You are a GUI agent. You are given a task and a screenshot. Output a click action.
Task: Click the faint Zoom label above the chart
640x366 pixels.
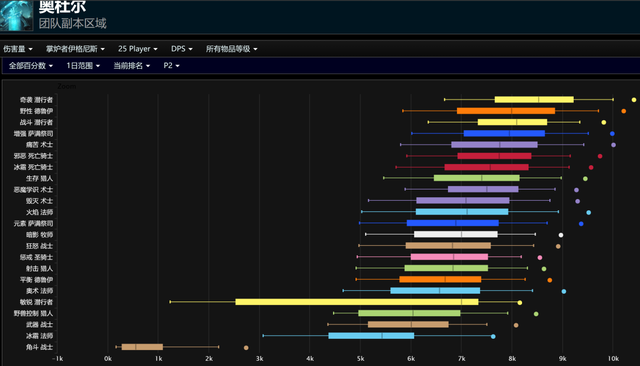click(67, 87)
